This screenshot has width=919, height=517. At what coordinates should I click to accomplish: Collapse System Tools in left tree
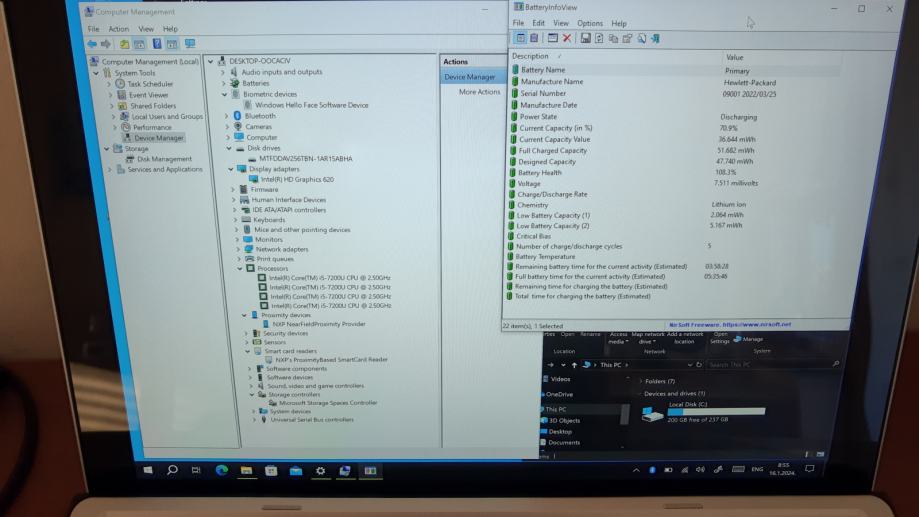coord(96,73)
